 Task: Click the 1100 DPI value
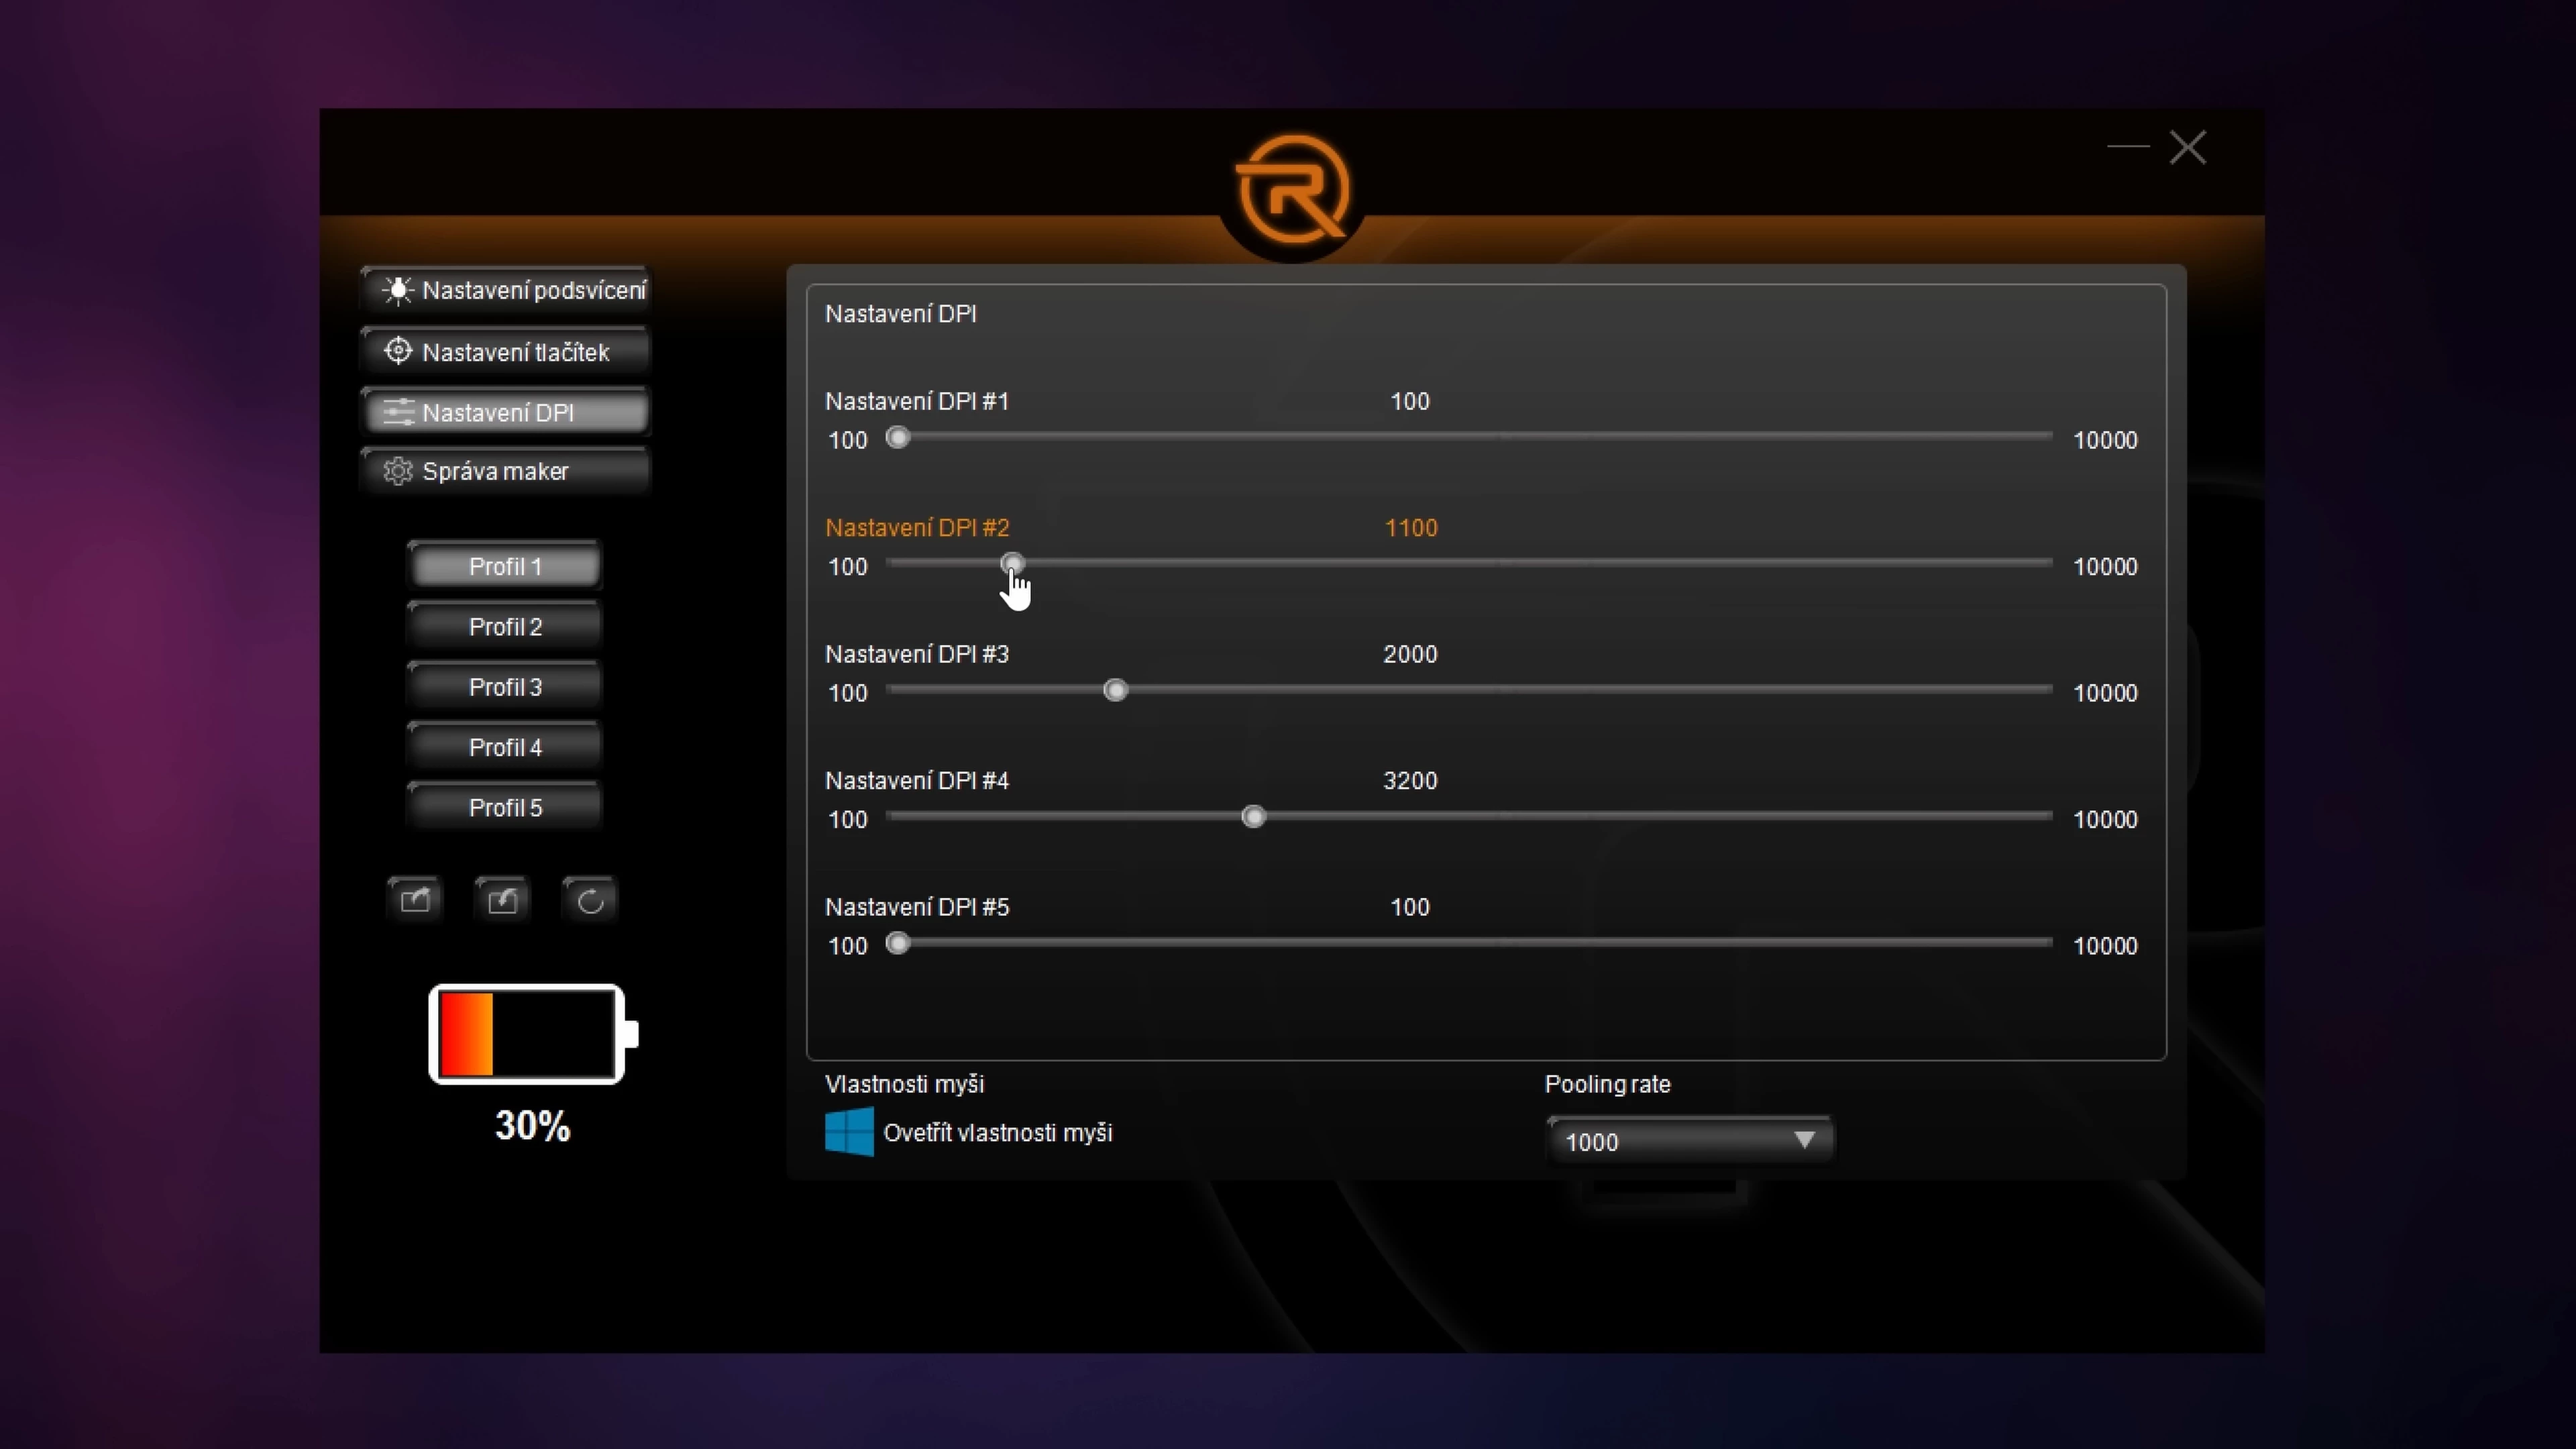point(1411,528)
